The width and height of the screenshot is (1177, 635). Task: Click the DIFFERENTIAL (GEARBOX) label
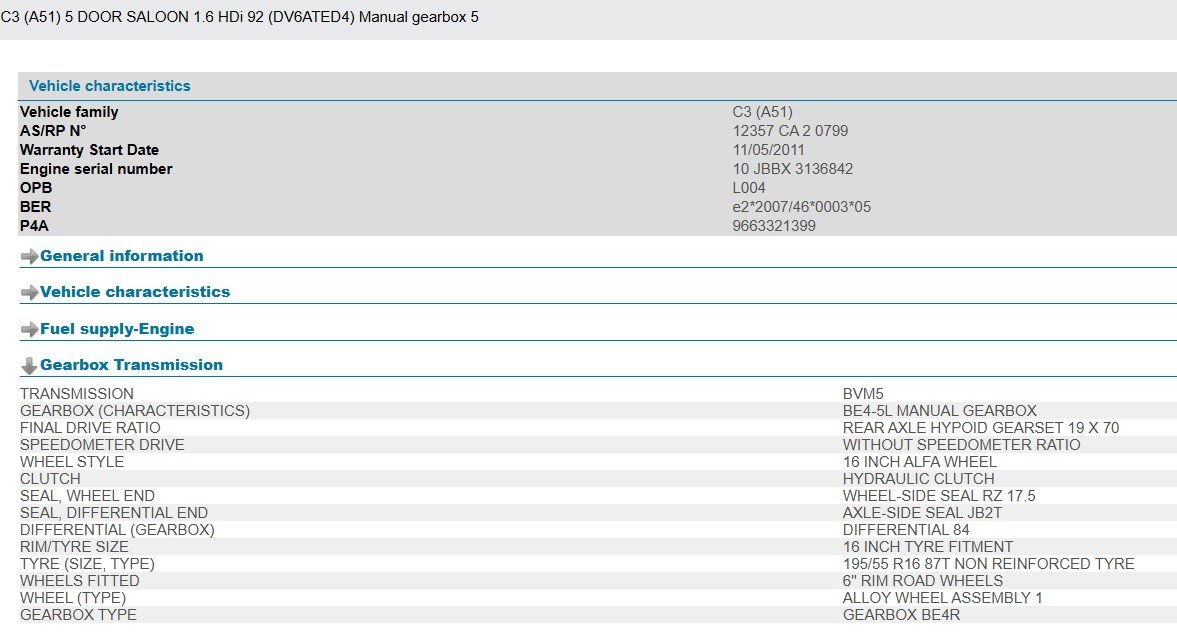pyautogui.click(x=117, y=530)
